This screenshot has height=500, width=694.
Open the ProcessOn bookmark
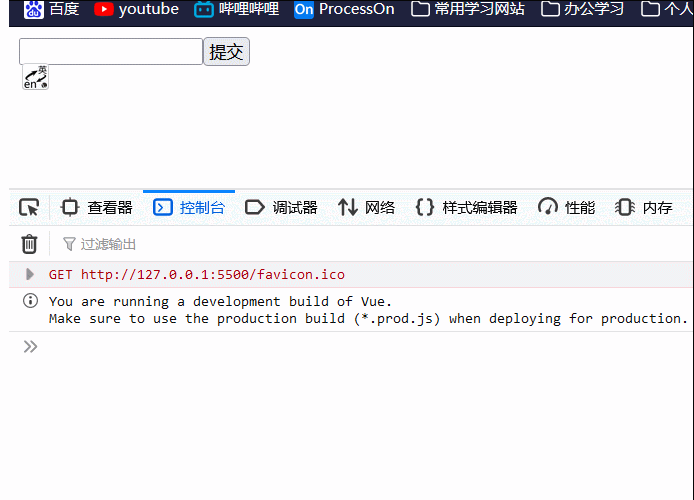click(344, 9)
